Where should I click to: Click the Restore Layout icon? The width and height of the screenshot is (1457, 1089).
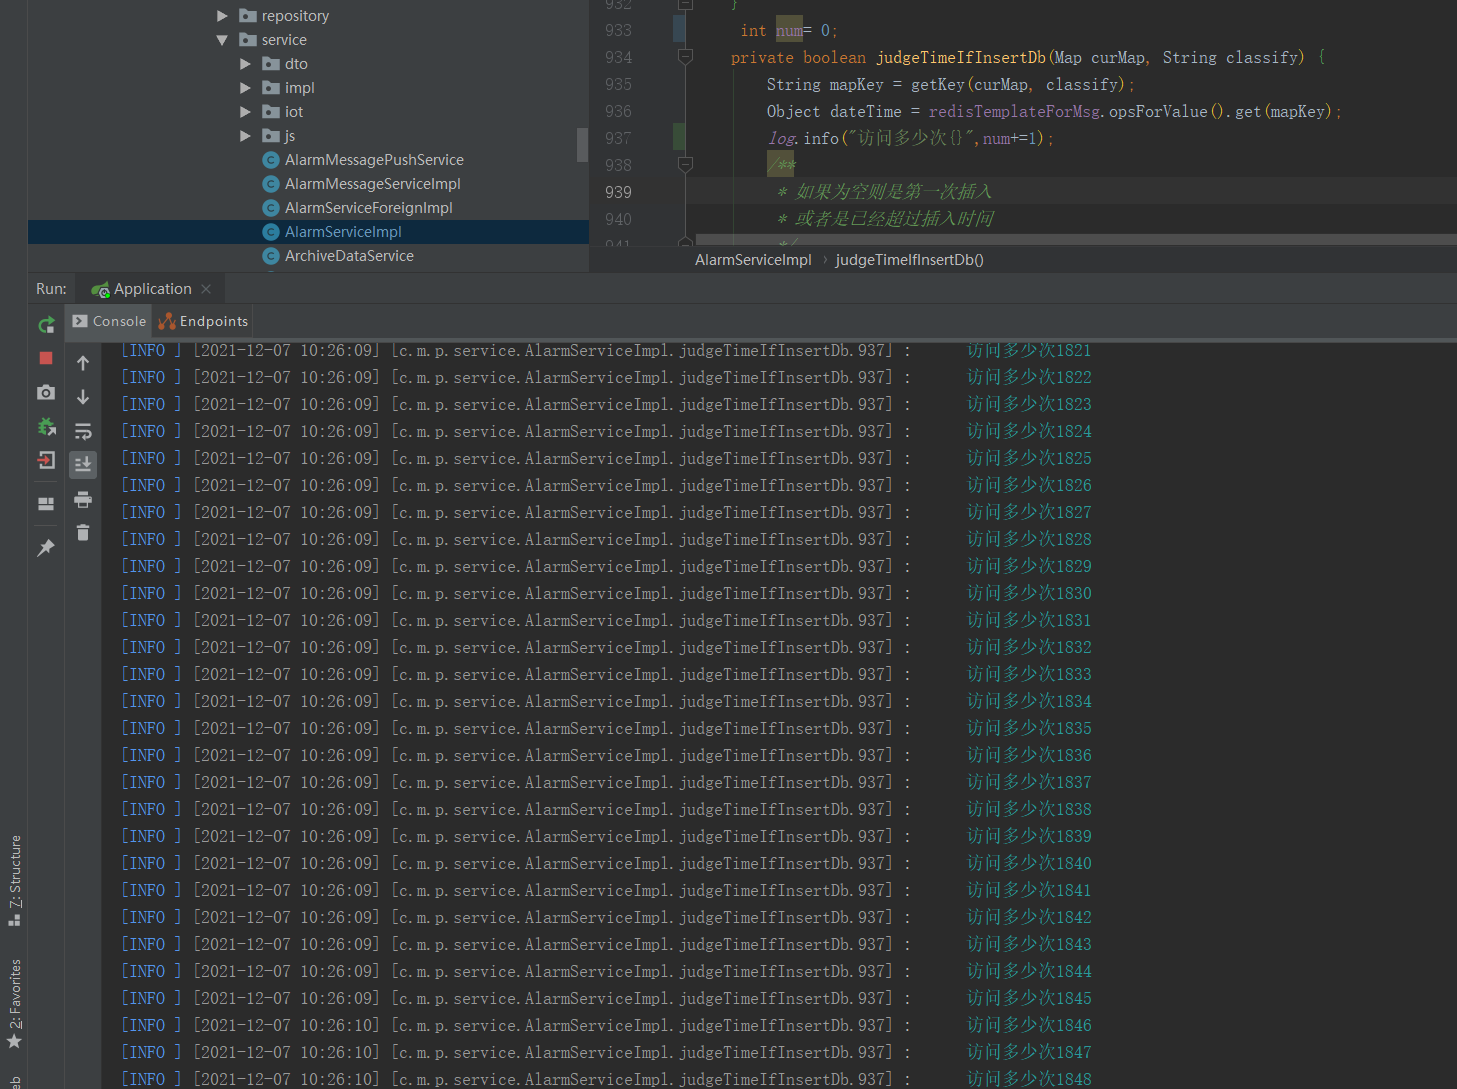[45, 503]
